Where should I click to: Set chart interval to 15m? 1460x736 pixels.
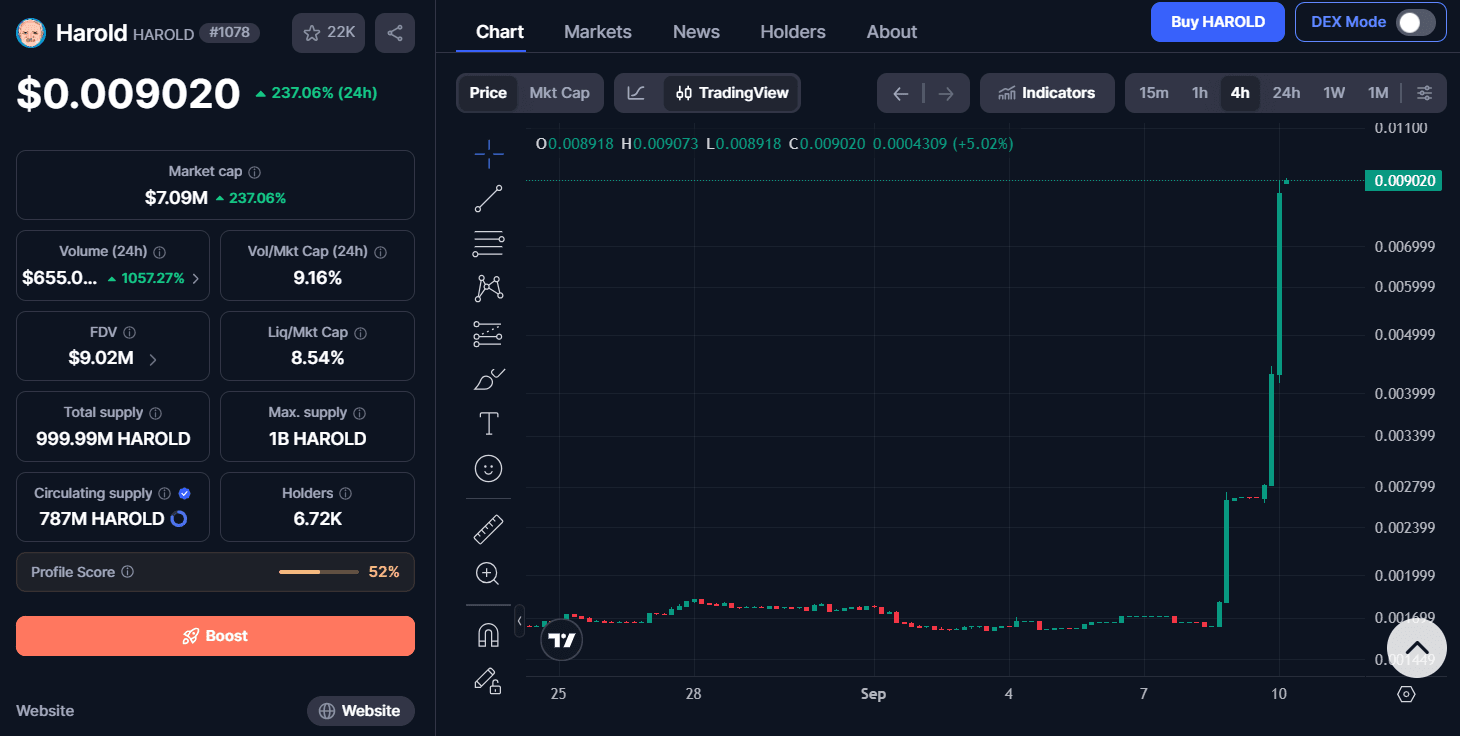[x=1154, y=93]
